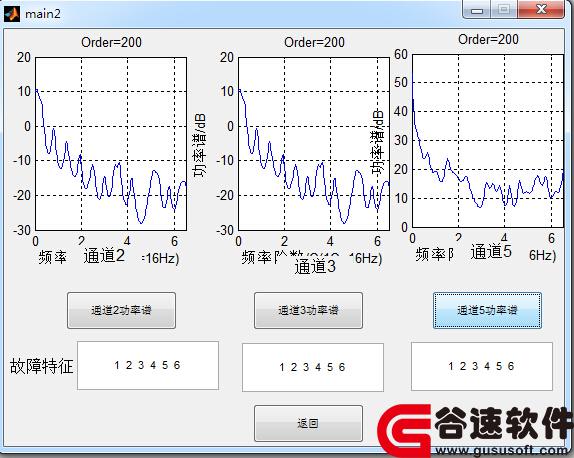
Task: Select the fault feature box under channel 5
Action: pyautogui.click(x=482, y=366)
